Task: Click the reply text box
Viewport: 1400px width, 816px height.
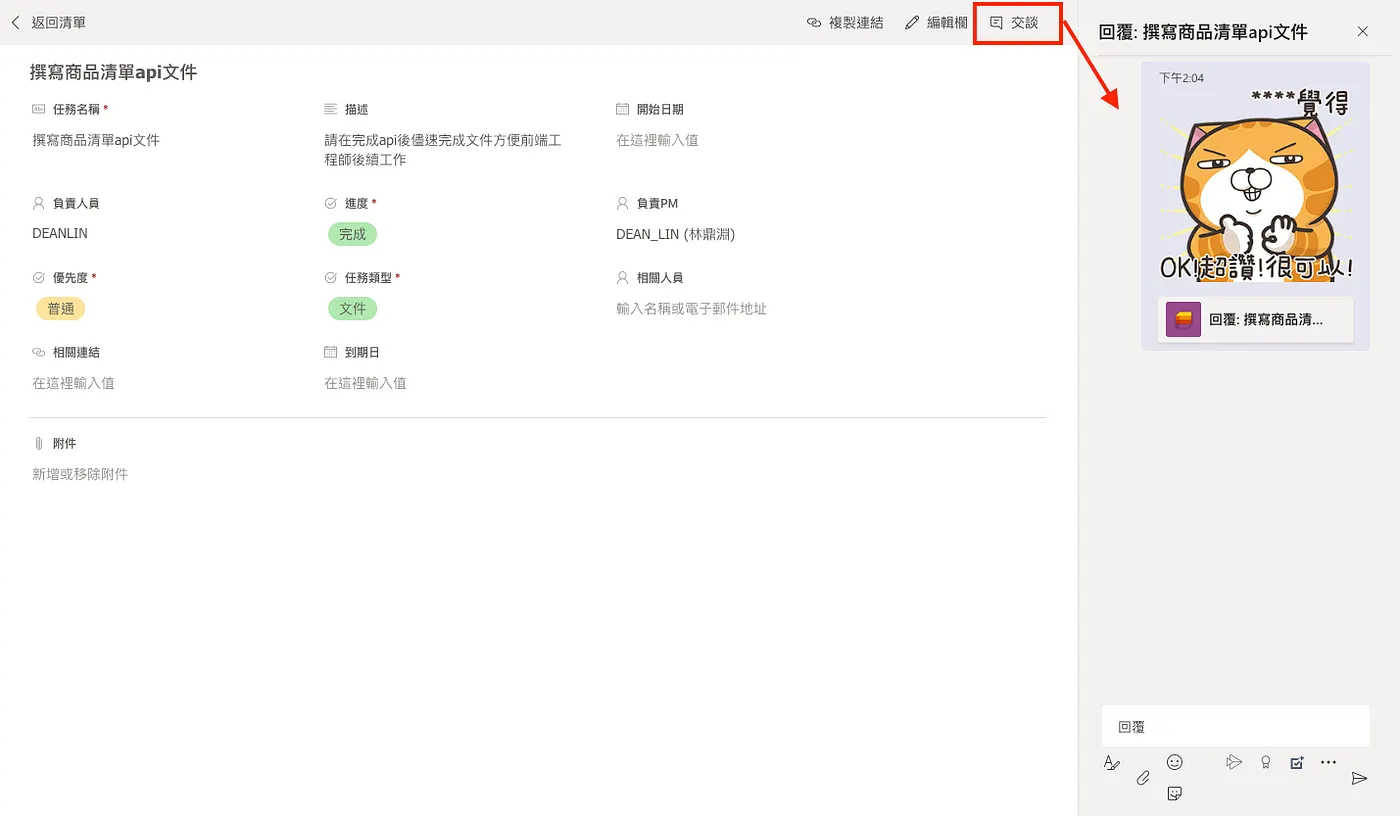Action: (x=1235, y=726)
